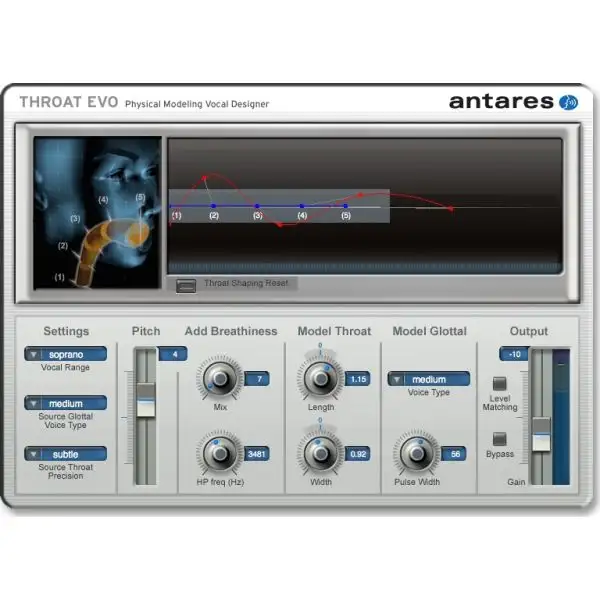Click the Antares logo icon
The image size is (600, 600).
569,102
